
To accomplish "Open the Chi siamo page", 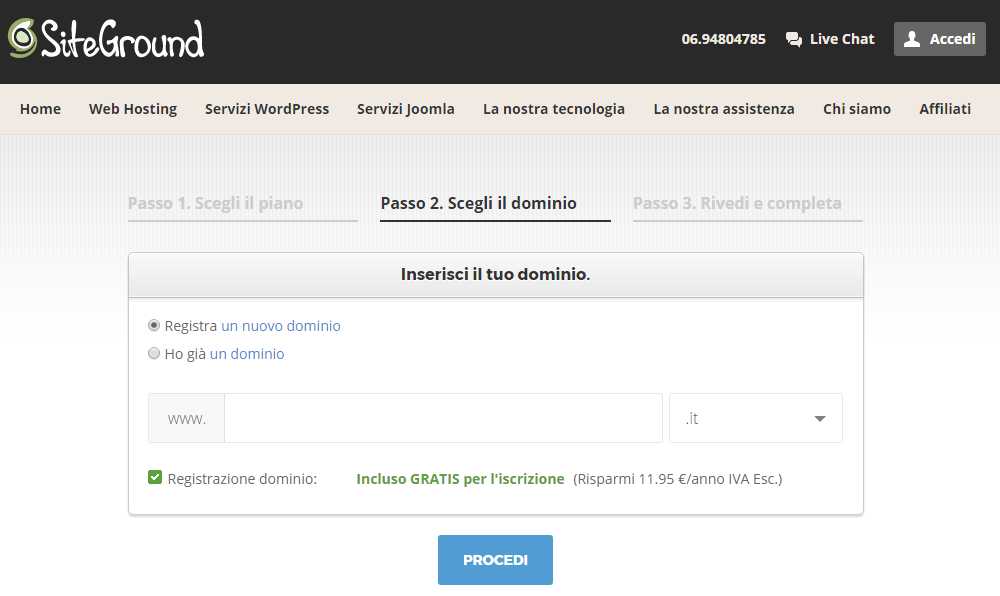I will point(857,109).
